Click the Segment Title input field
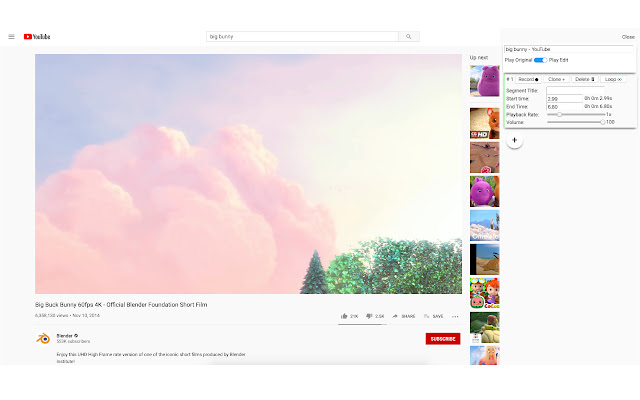Image resolution: width=640 pixels, height=400 pixels. (x=576, y=90)
